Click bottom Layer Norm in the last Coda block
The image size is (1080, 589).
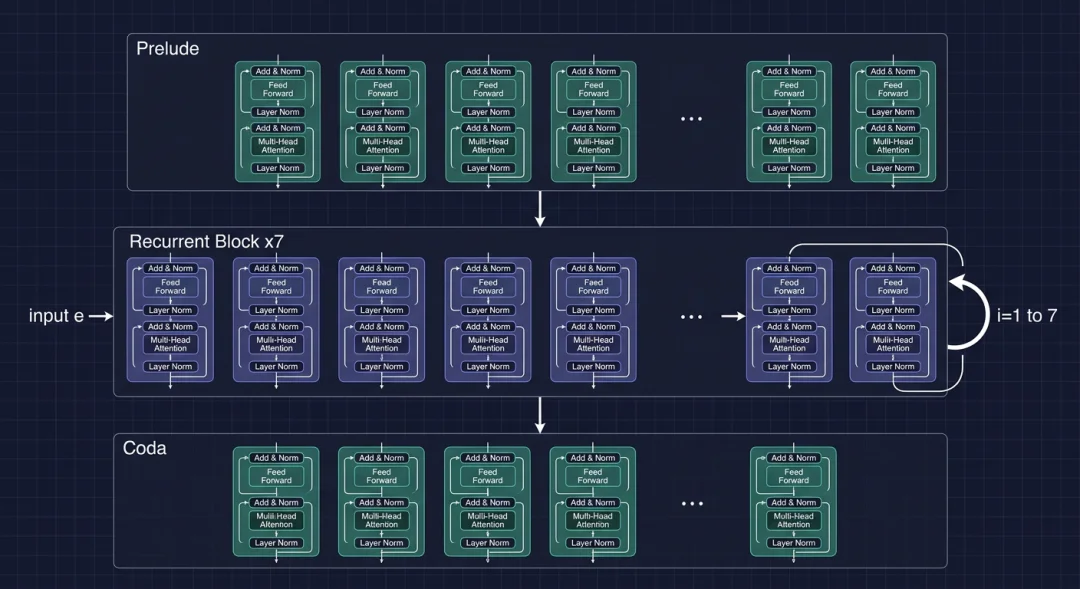[793, 543]
